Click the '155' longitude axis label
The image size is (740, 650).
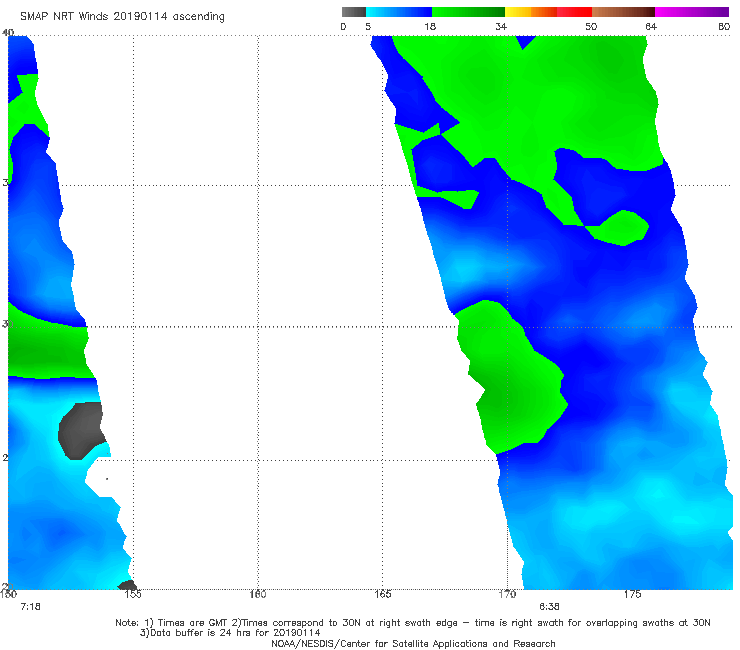click(x=133, y=594)
